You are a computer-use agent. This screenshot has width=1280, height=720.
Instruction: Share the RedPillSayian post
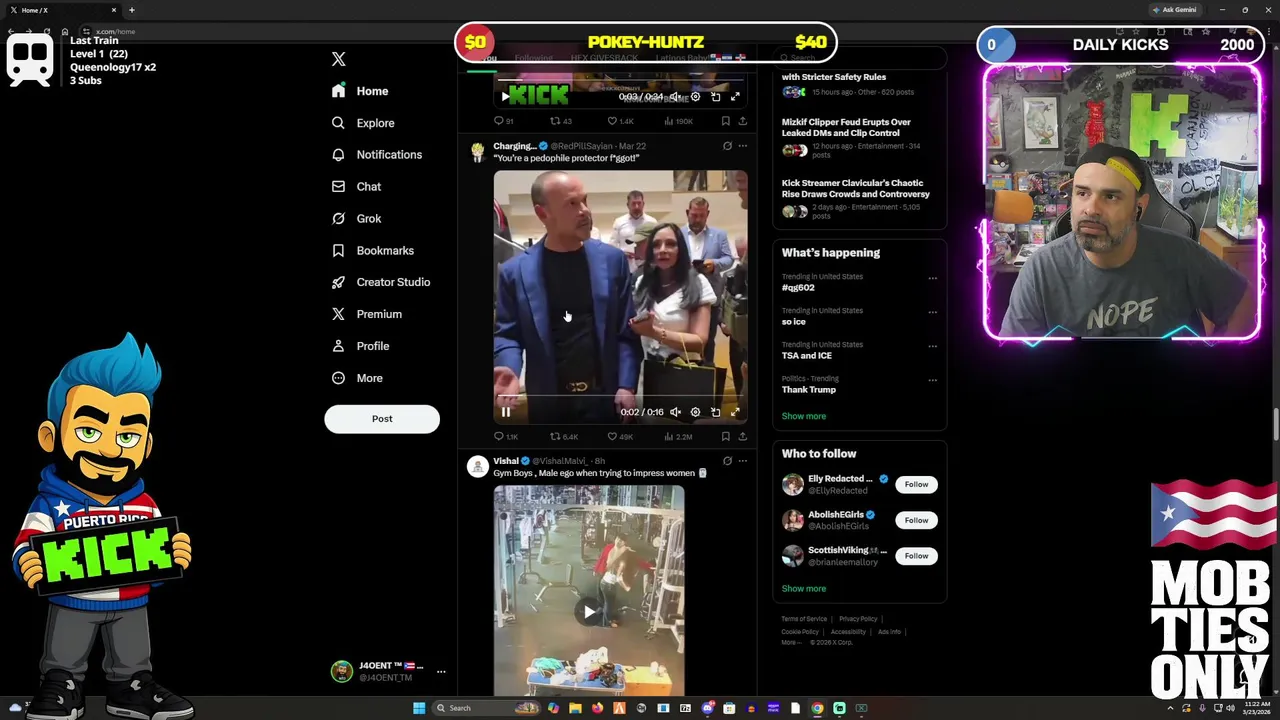tap(742, 437)
